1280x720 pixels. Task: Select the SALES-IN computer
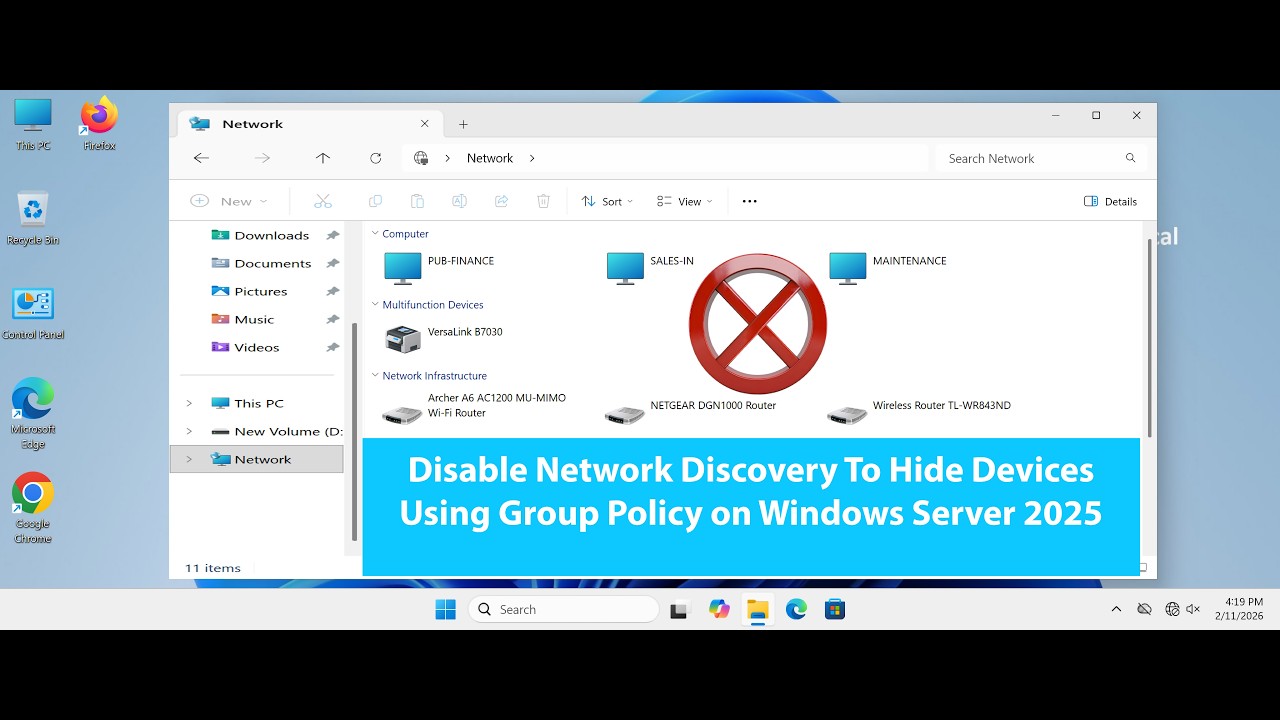tap(651, 268)
